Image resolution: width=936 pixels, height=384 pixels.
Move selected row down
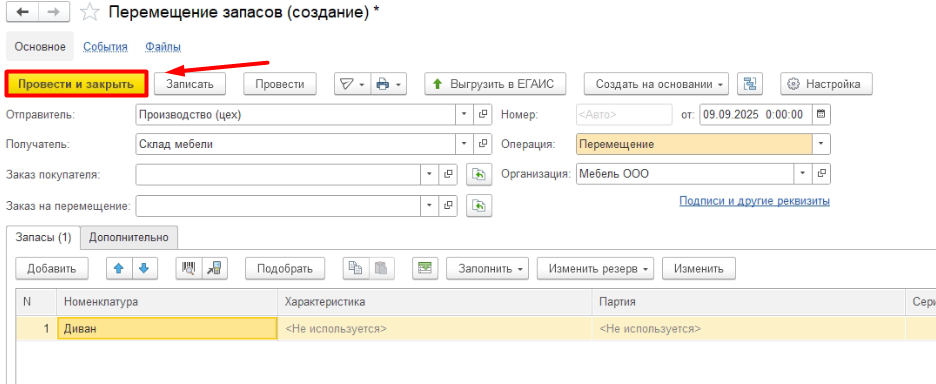point(144,268)
